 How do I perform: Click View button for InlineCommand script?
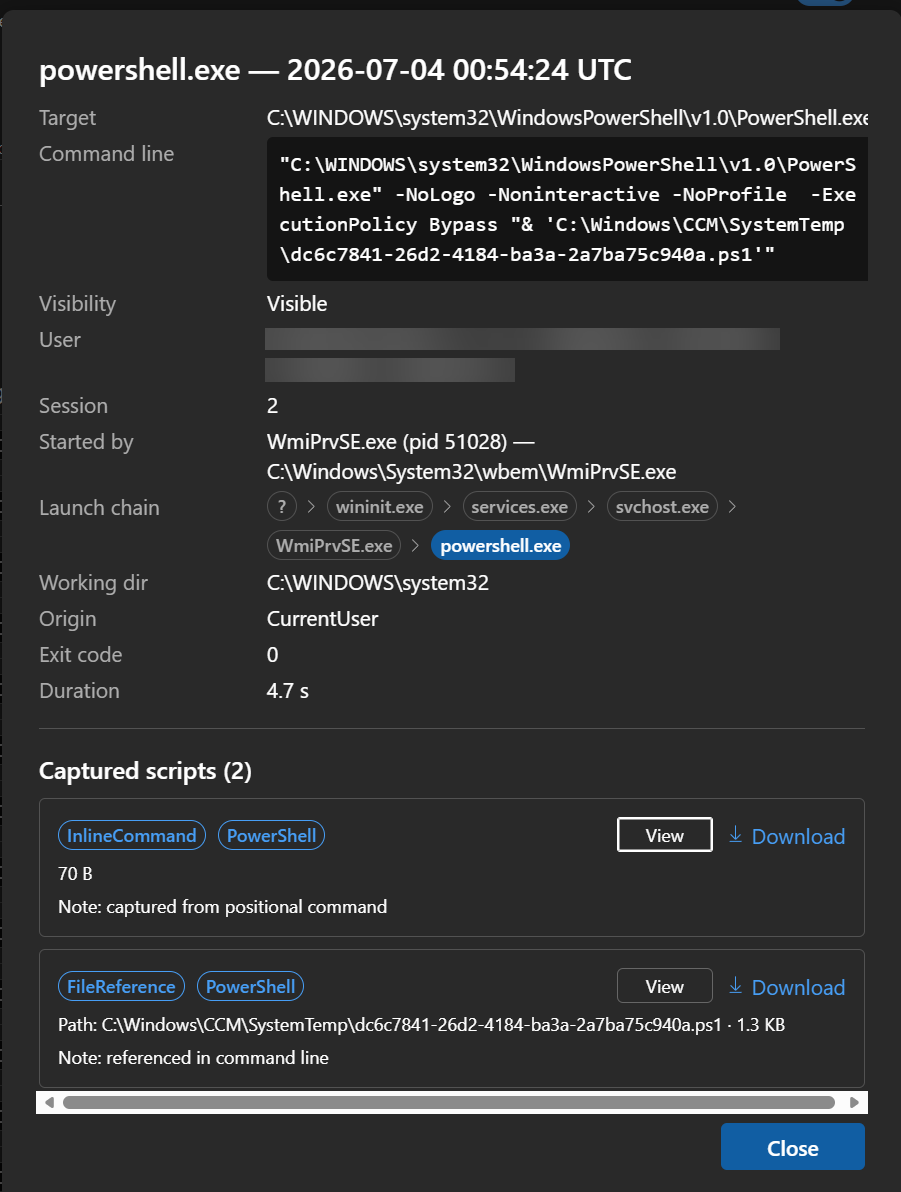coord(665,835)
